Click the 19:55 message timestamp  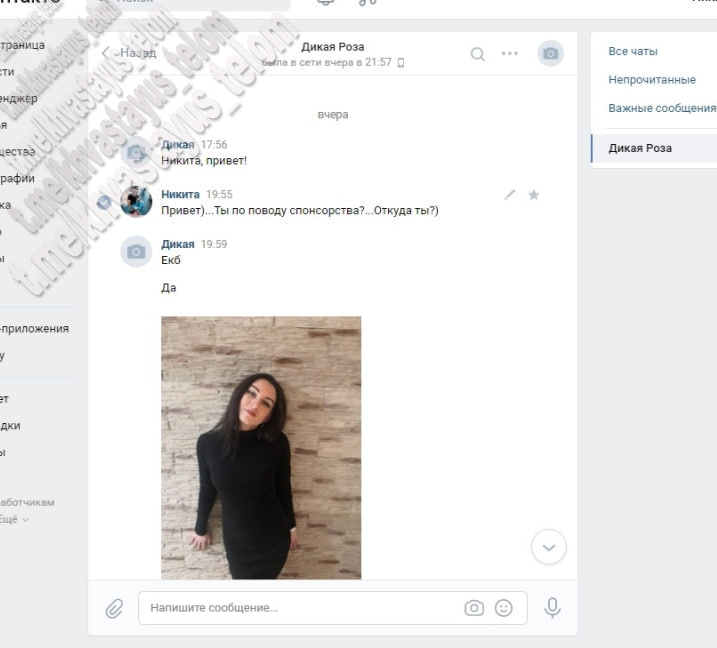click(219, 194)
